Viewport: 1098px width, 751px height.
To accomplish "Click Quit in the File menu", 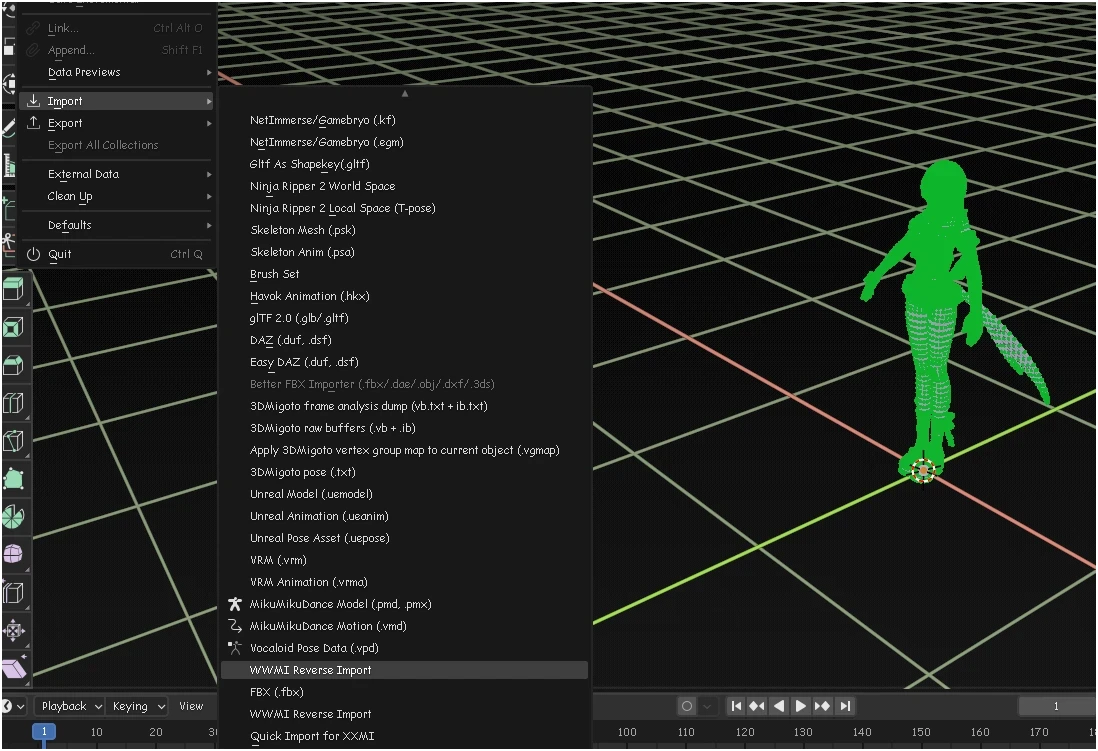I will coord(60,254).
